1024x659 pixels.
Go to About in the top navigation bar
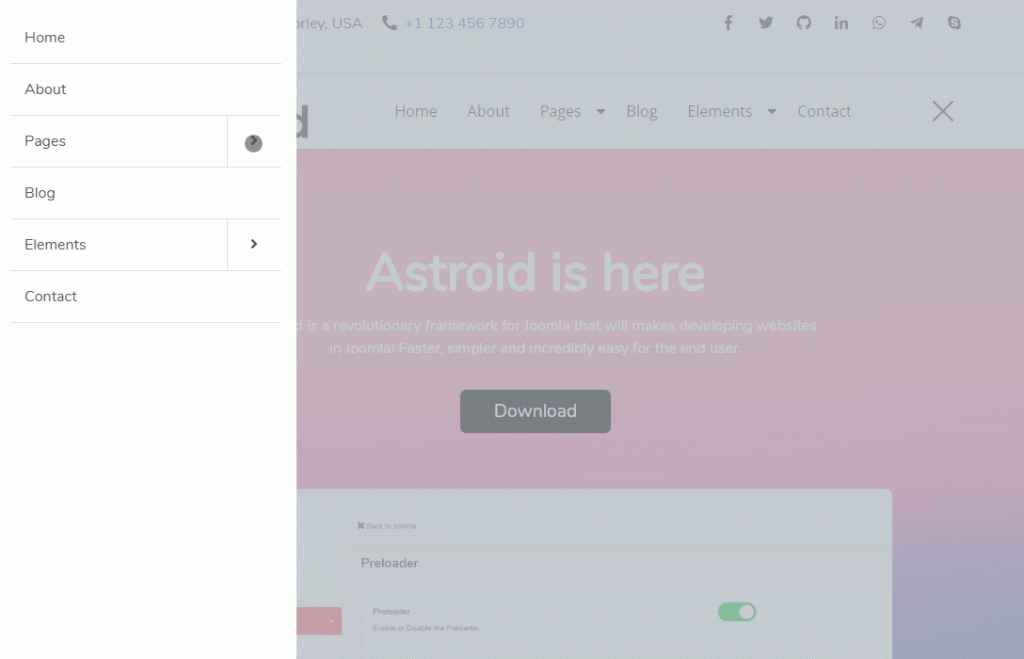pyautogui.click(x=488, y=112)
